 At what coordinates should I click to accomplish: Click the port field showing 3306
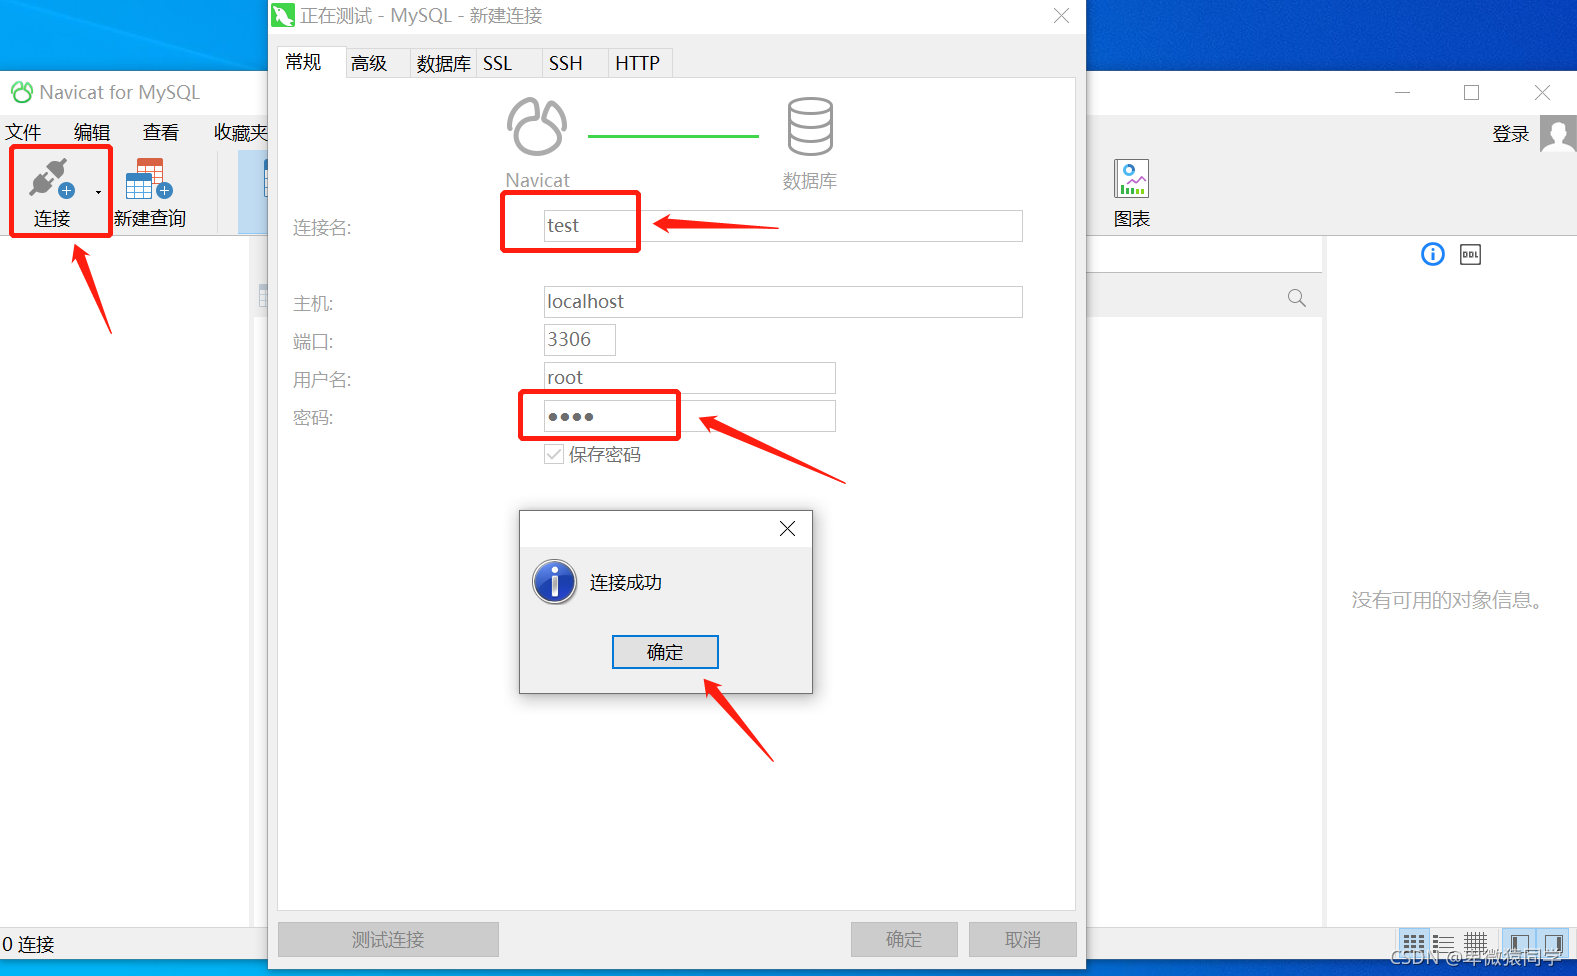click(580, 340)
